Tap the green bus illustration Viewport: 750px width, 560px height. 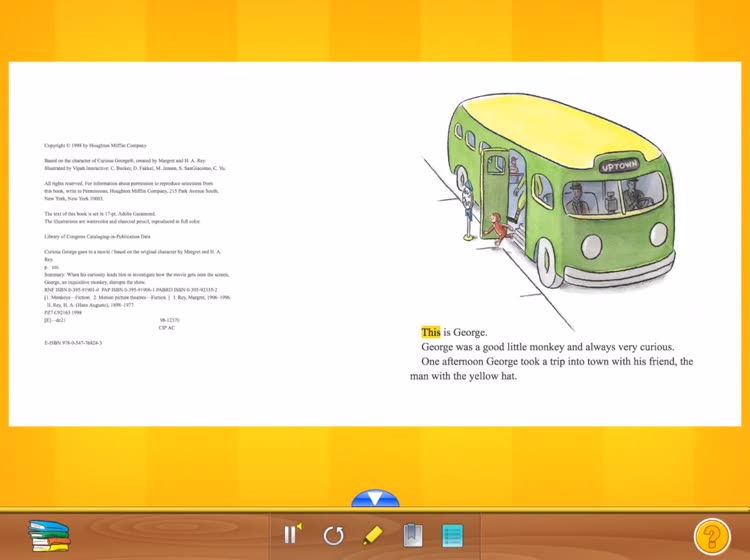point(562,190)
